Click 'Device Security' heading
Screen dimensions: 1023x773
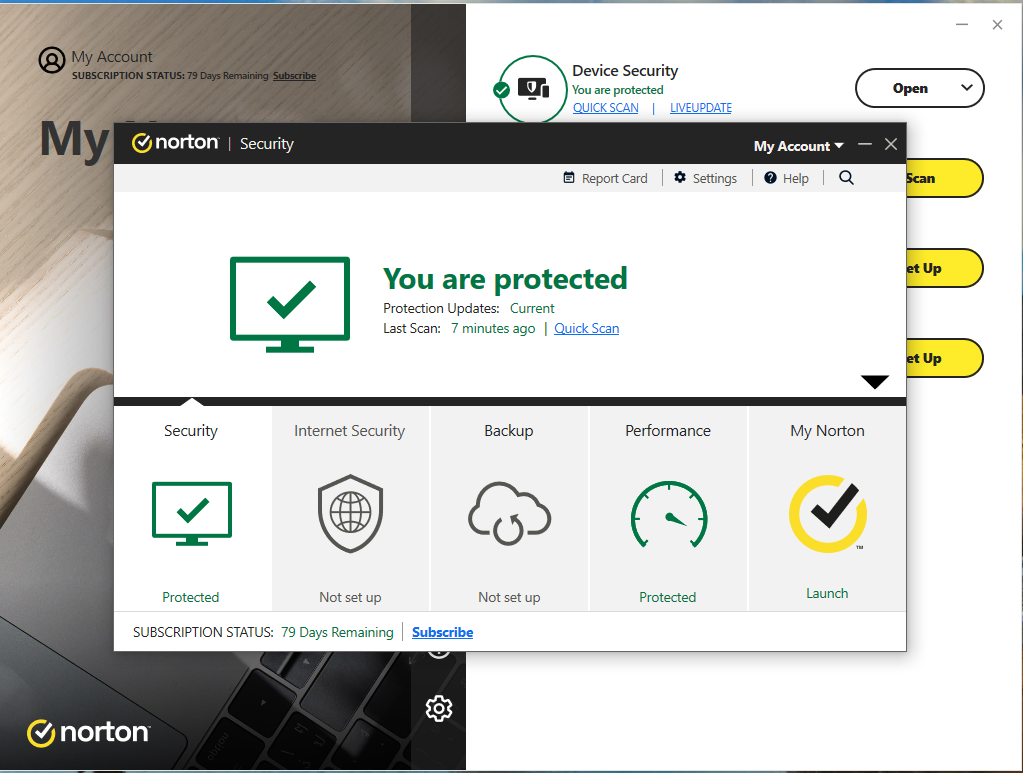(x=625, y=70)
